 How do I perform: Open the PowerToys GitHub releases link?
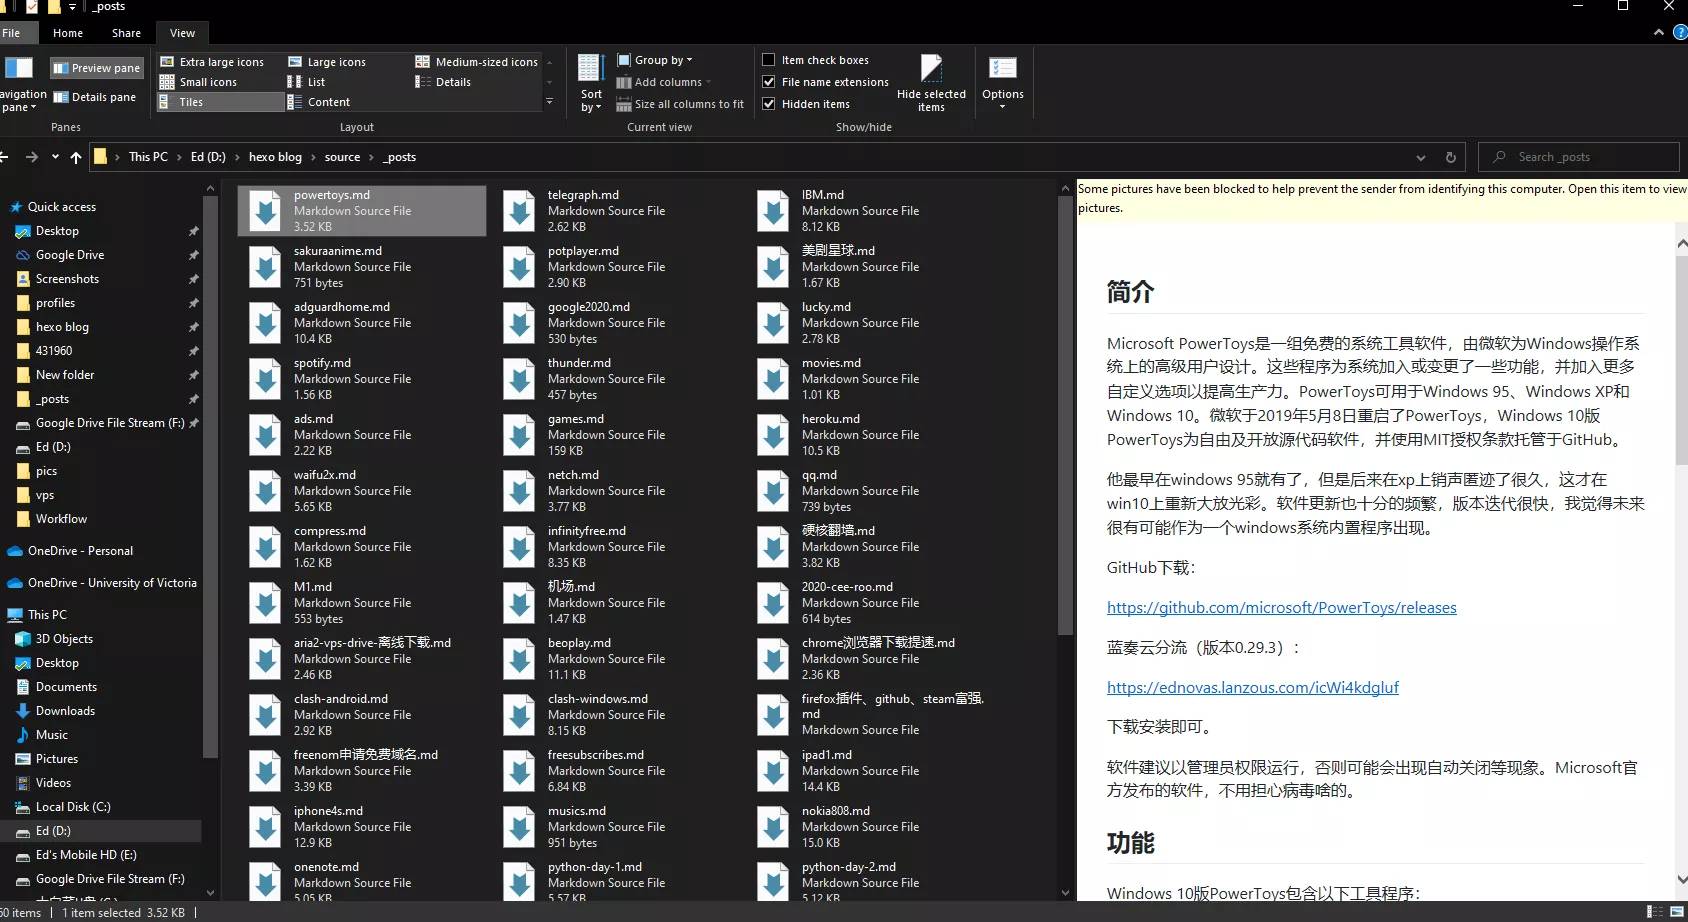(x=1281, y=608)
